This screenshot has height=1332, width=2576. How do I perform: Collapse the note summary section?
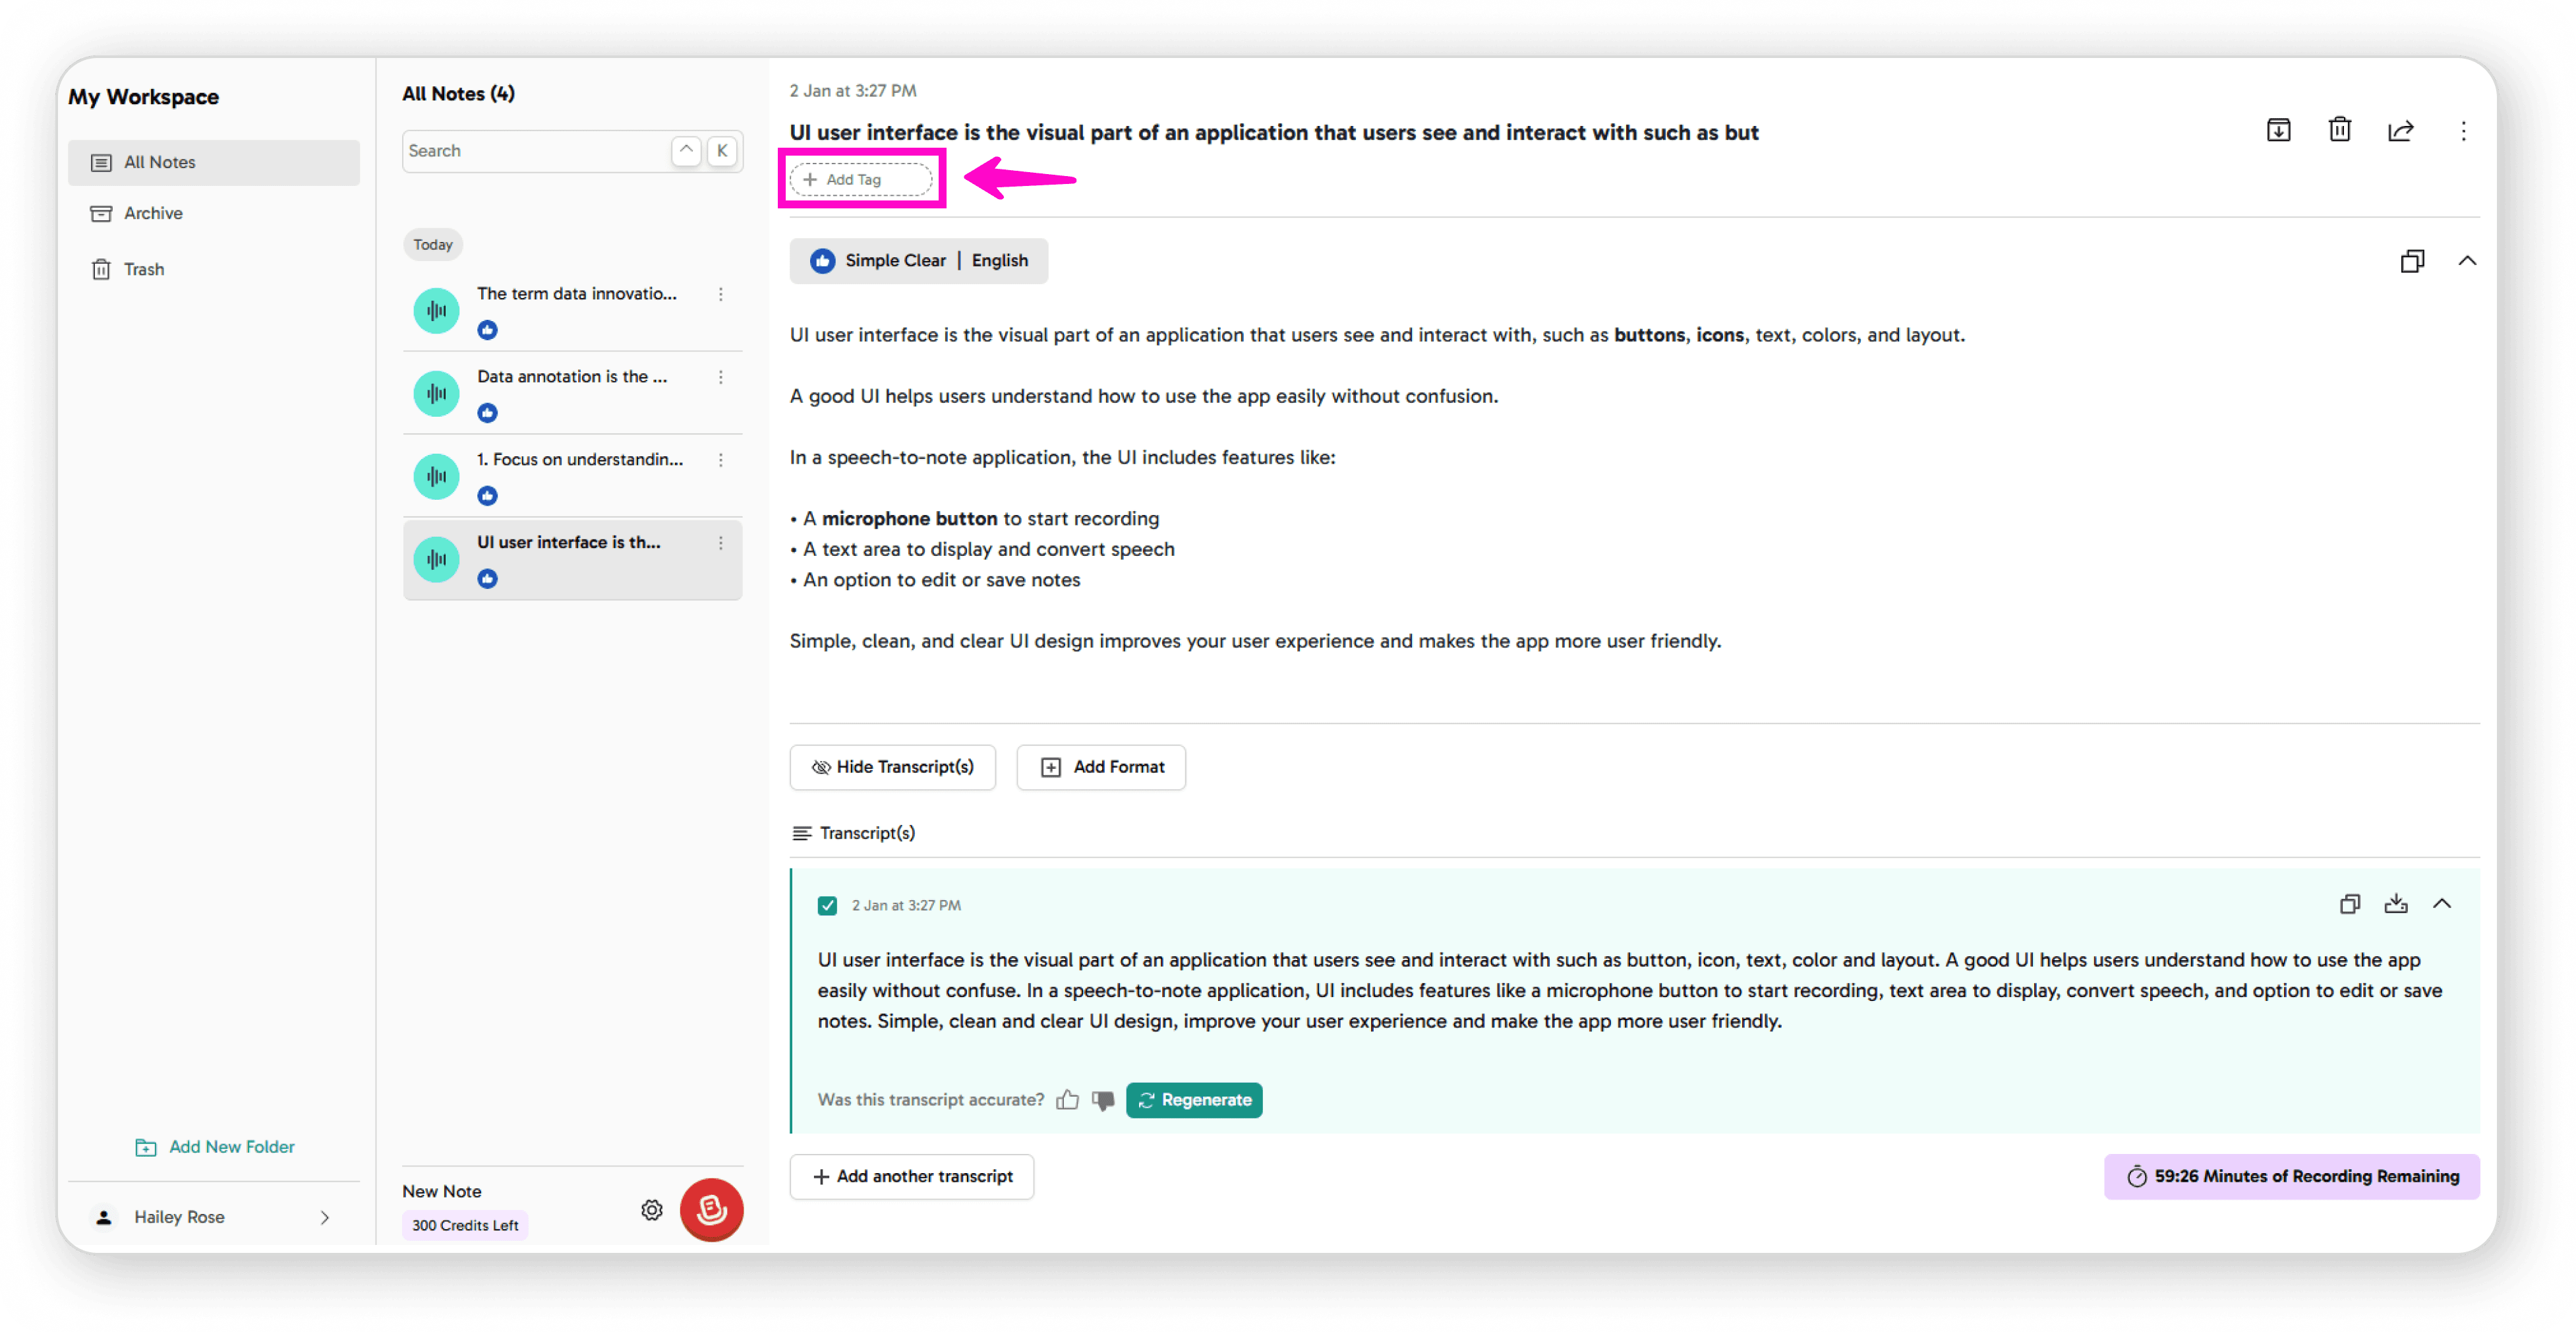pos(2468,261)
